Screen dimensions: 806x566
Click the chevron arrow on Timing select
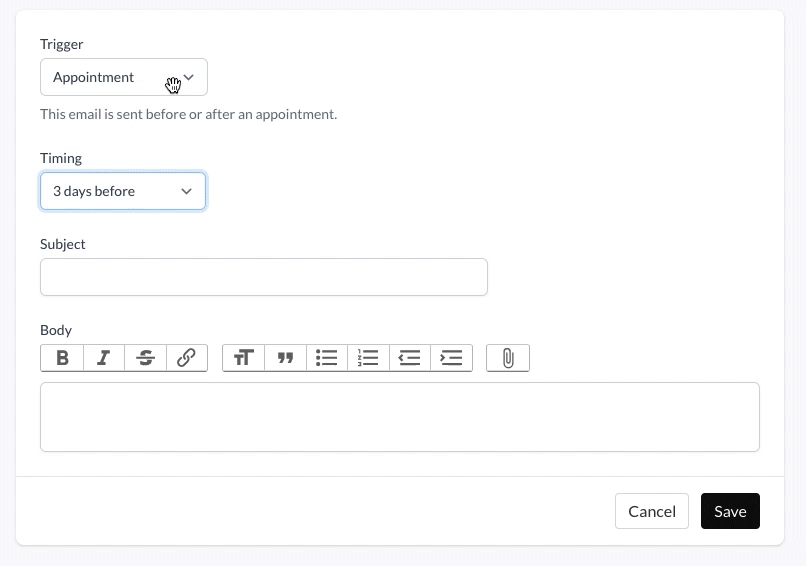click(x=186, y=191)
